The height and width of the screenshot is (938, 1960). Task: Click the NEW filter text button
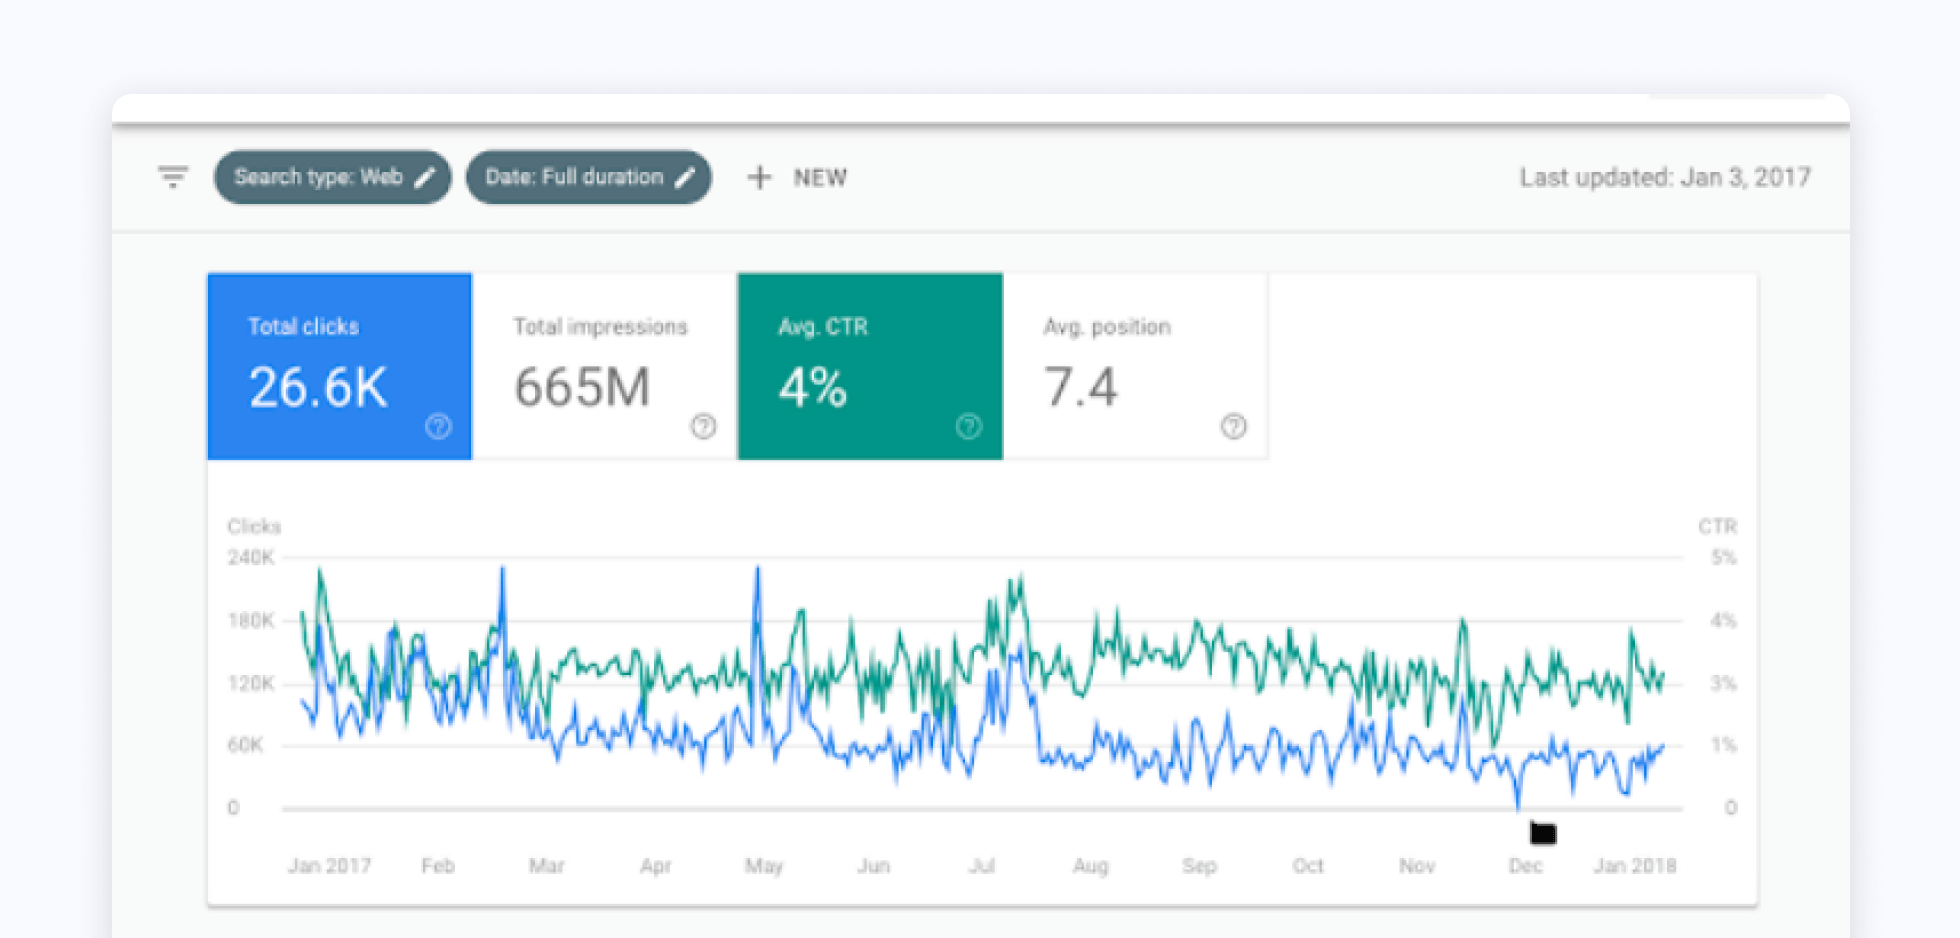point(820,178)
